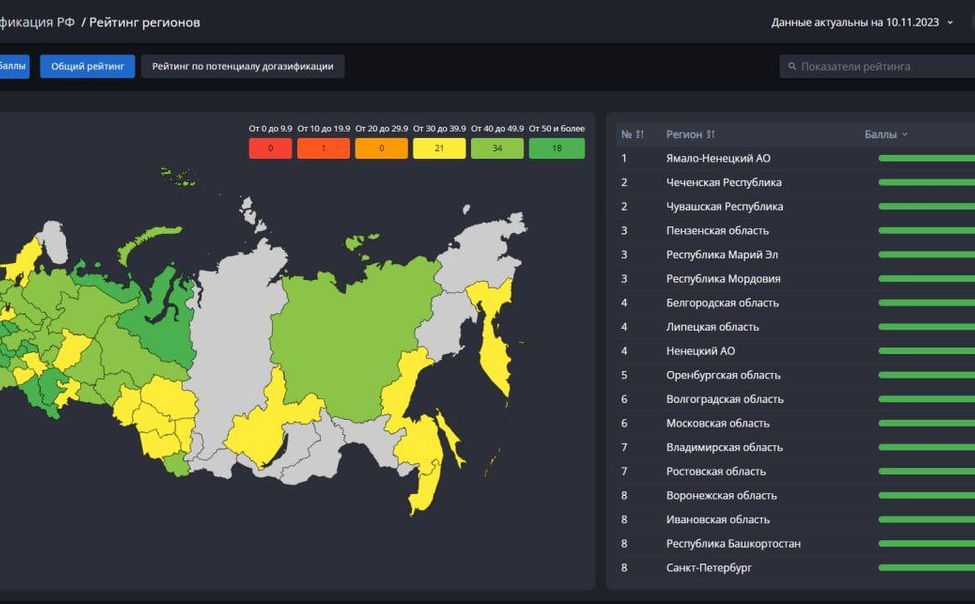Focus the Показатели рейтинга search field
Viewport: 975px width, 604px height.
(x=880, y=67)
